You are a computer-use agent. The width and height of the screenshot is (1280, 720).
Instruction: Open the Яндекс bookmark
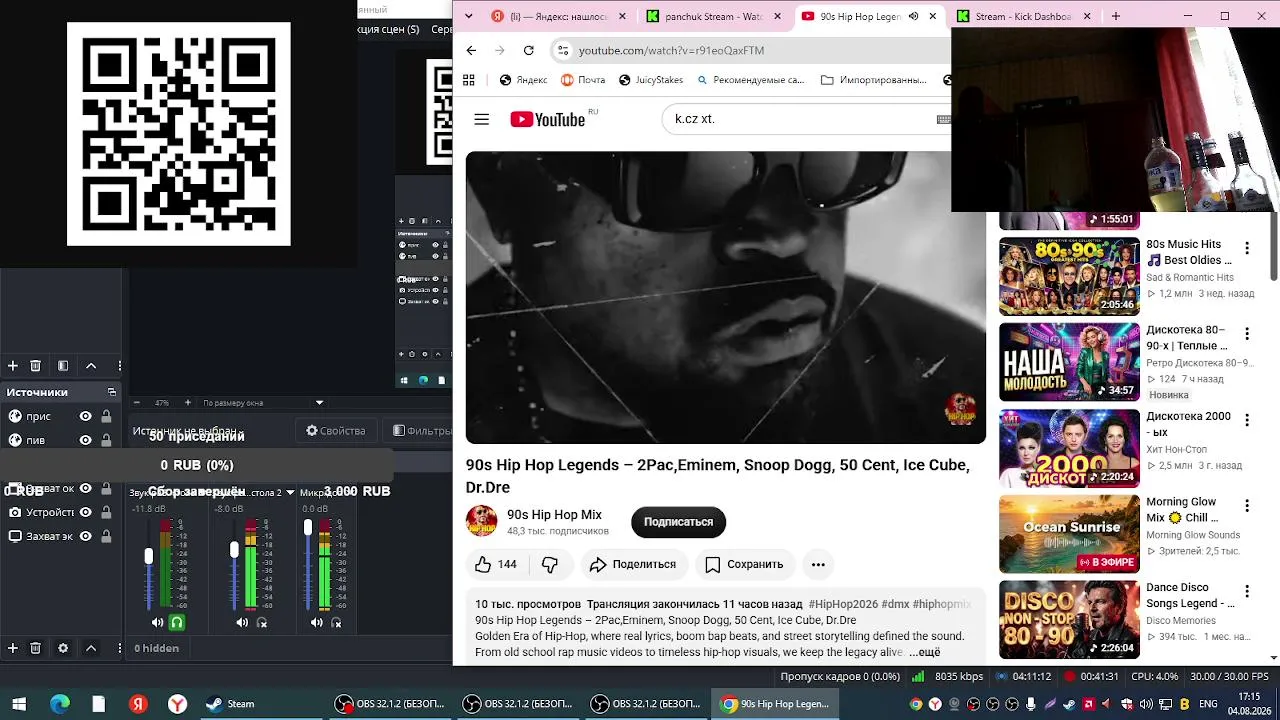(523, 80)
